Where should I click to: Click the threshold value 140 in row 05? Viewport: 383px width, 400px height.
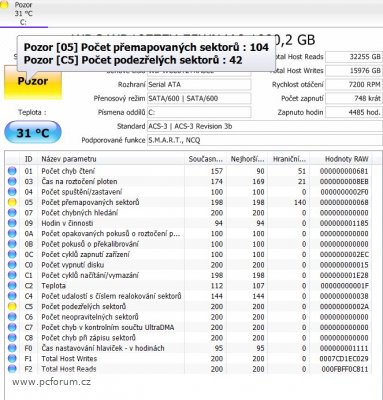[300, 202]
